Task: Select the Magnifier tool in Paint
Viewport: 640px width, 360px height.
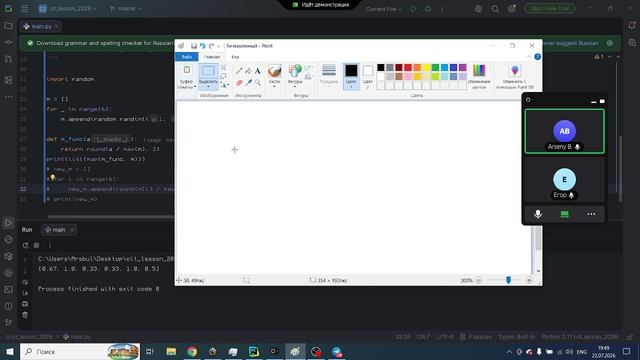Action: coord(258,83)
